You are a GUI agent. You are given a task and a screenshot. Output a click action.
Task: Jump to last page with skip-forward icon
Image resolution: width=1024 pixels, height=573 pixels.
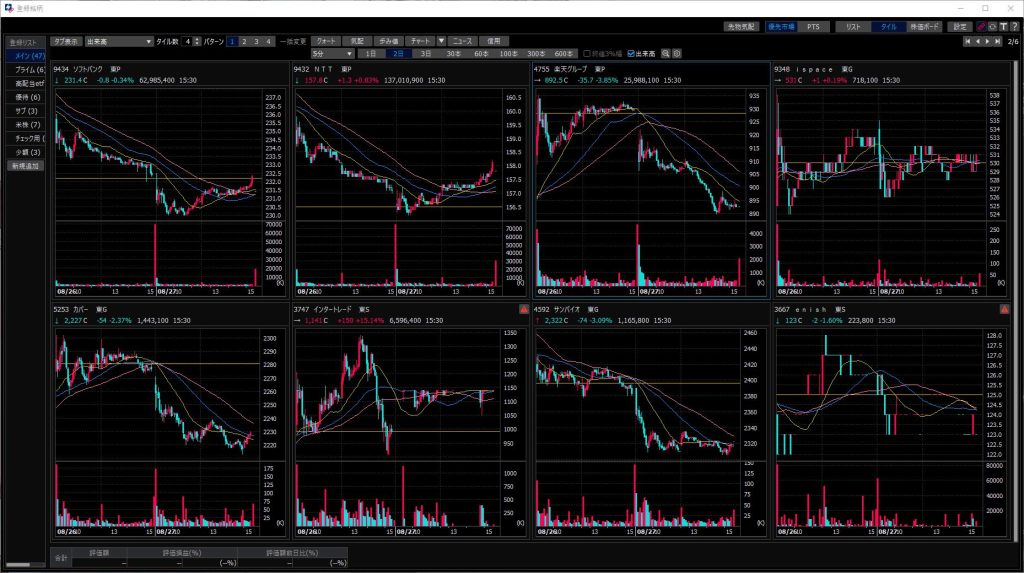[997, 42]
